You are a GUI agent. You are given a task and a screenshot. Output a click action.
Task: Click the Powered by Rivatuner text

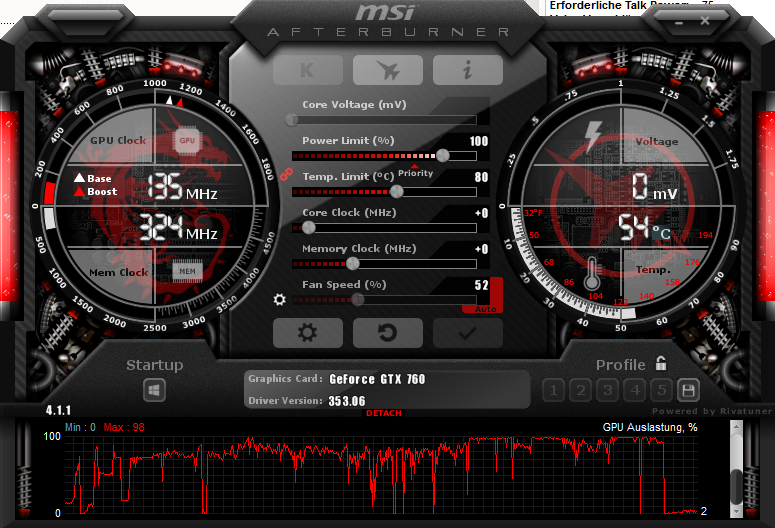[711, 411]
